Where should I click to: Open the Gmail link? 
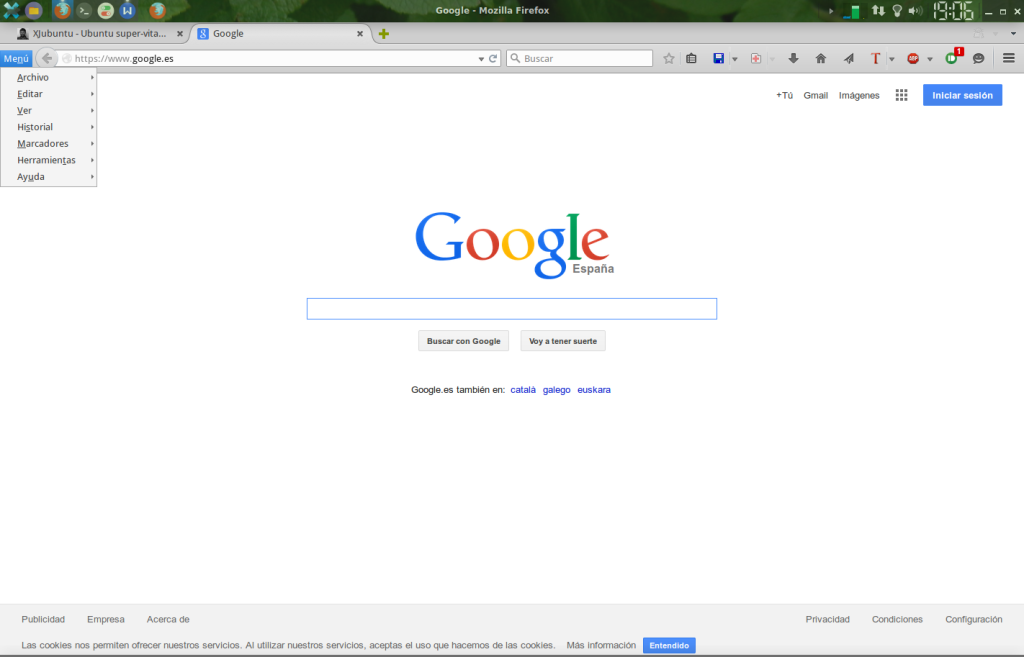click(x=816, y=95)
